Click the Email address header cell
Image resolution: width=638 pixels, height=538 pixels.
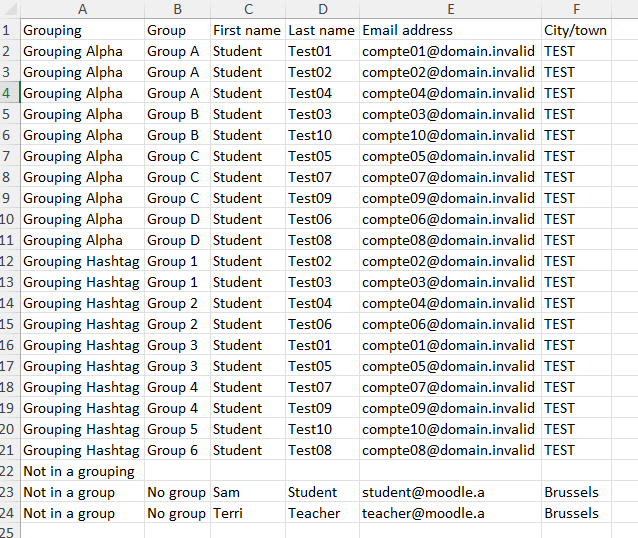[x=450, y=30]
